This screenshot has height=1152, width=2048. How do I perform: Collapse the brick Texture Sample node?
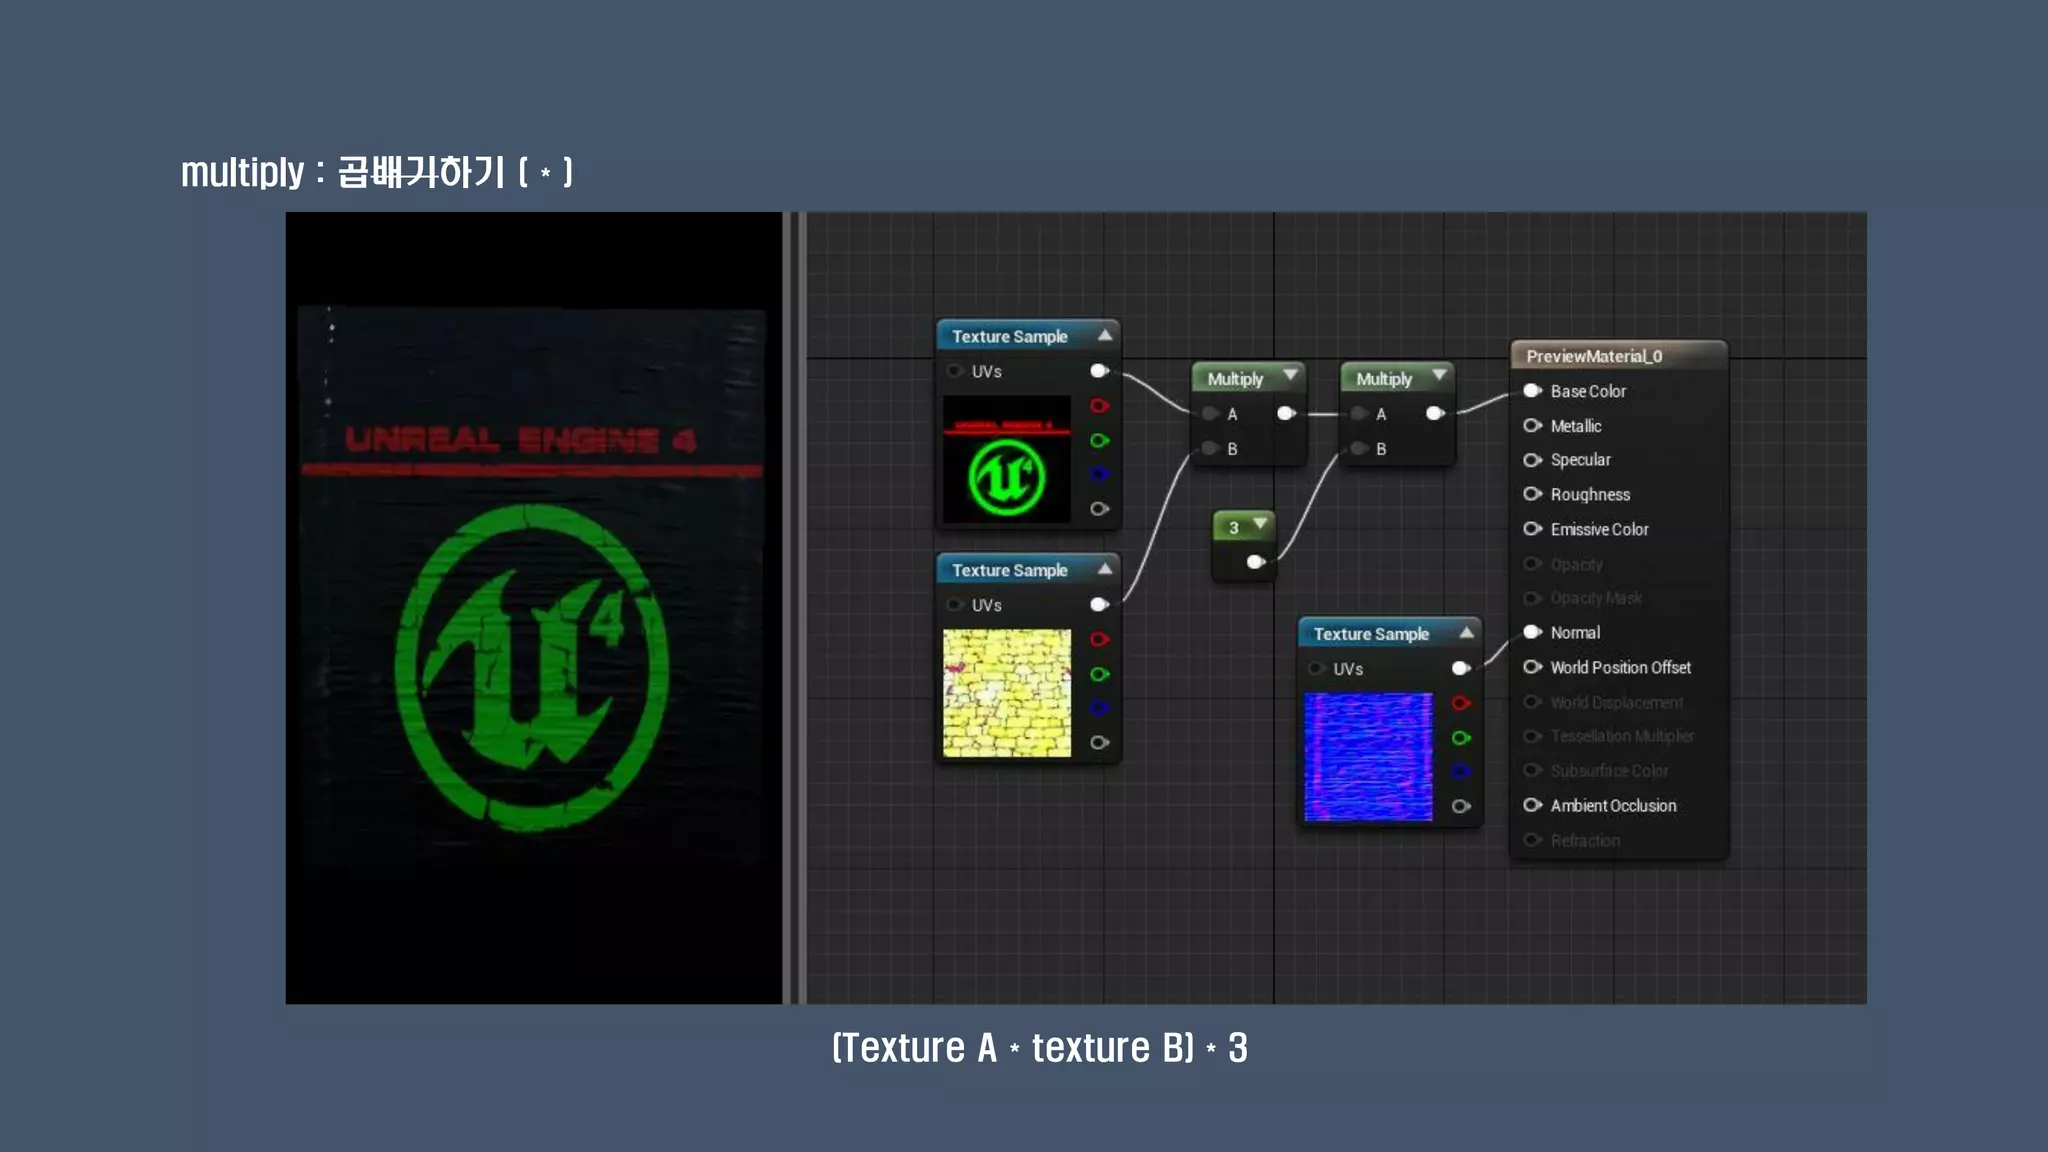point(1105,569)
